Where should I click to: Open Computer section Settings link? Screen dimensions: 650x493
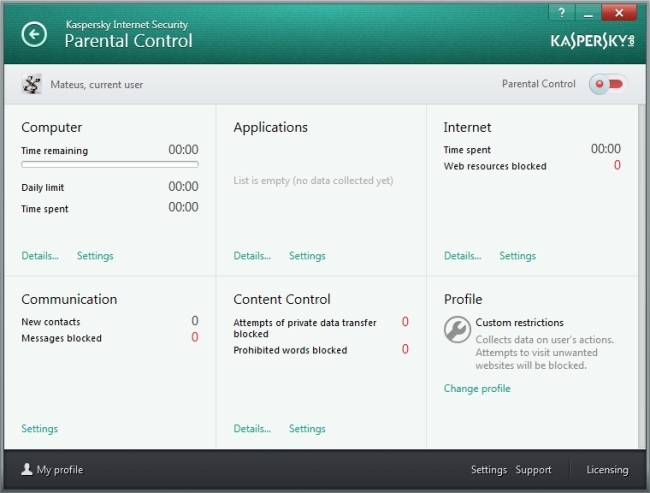95,256
